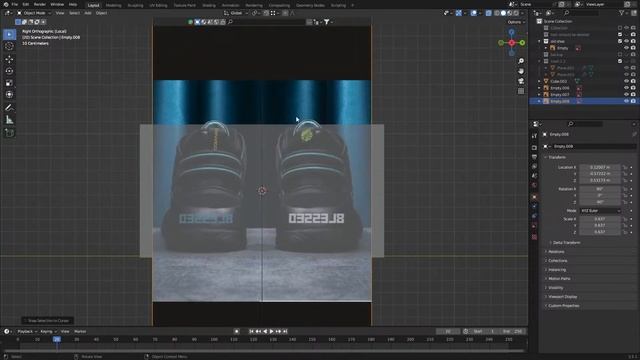Select the Annotate tool
Viewport: 640px width, 360px height.
click(x=9, y=108)
